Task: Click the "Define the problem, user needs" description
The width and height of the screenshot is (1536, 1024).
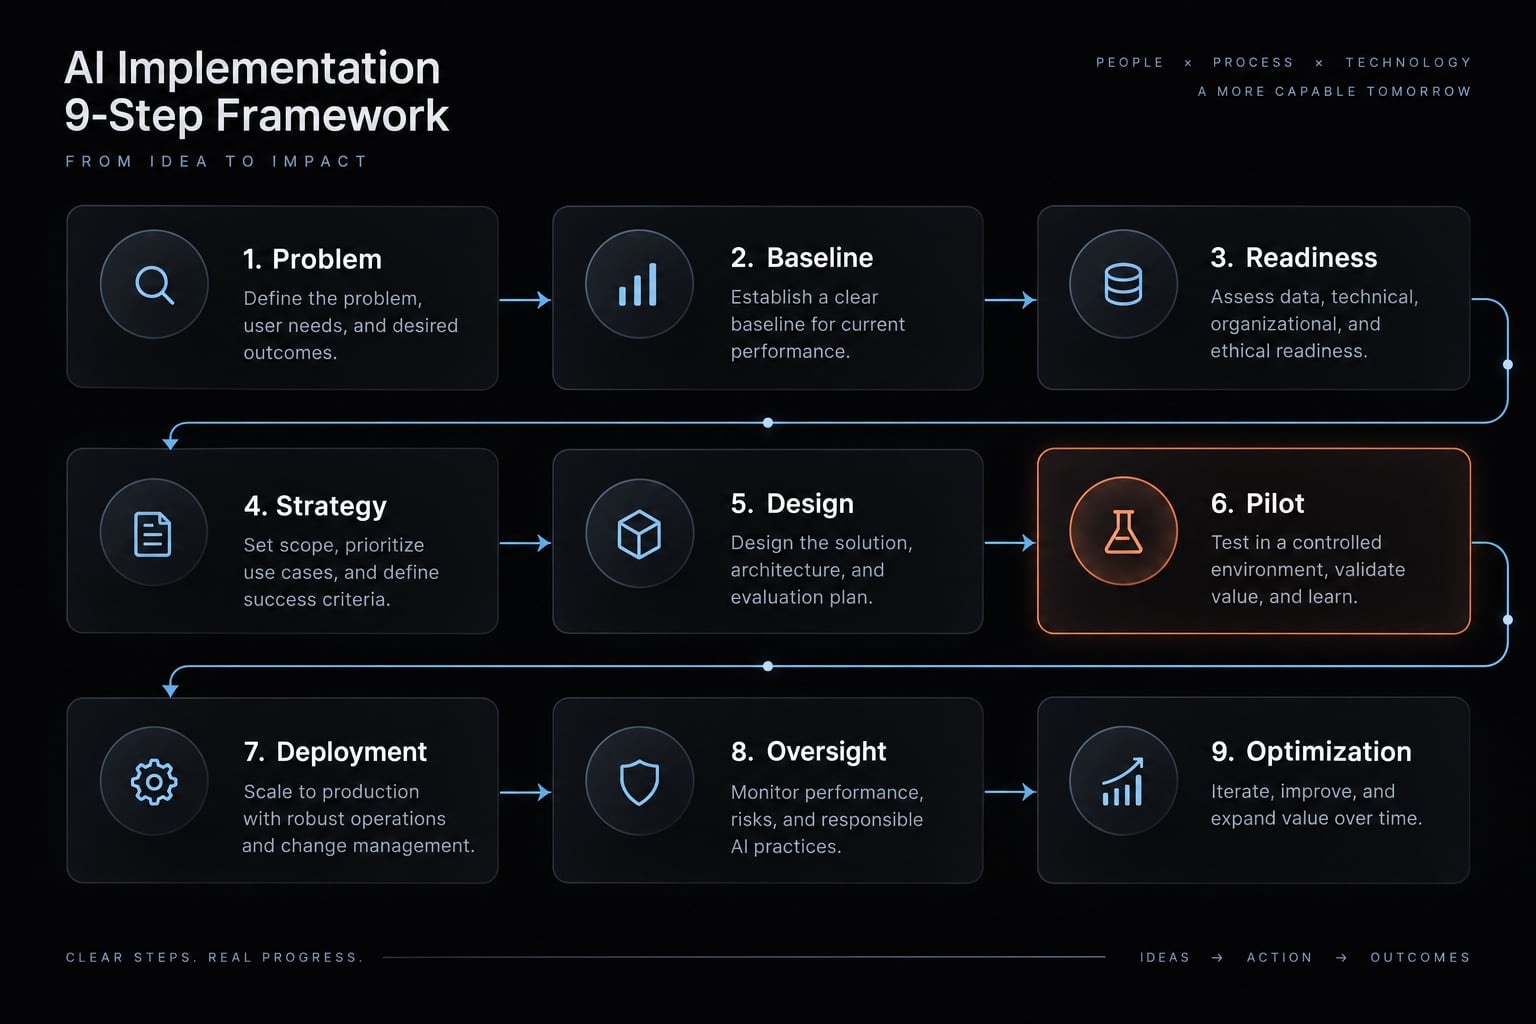Action: pos(351,325)
